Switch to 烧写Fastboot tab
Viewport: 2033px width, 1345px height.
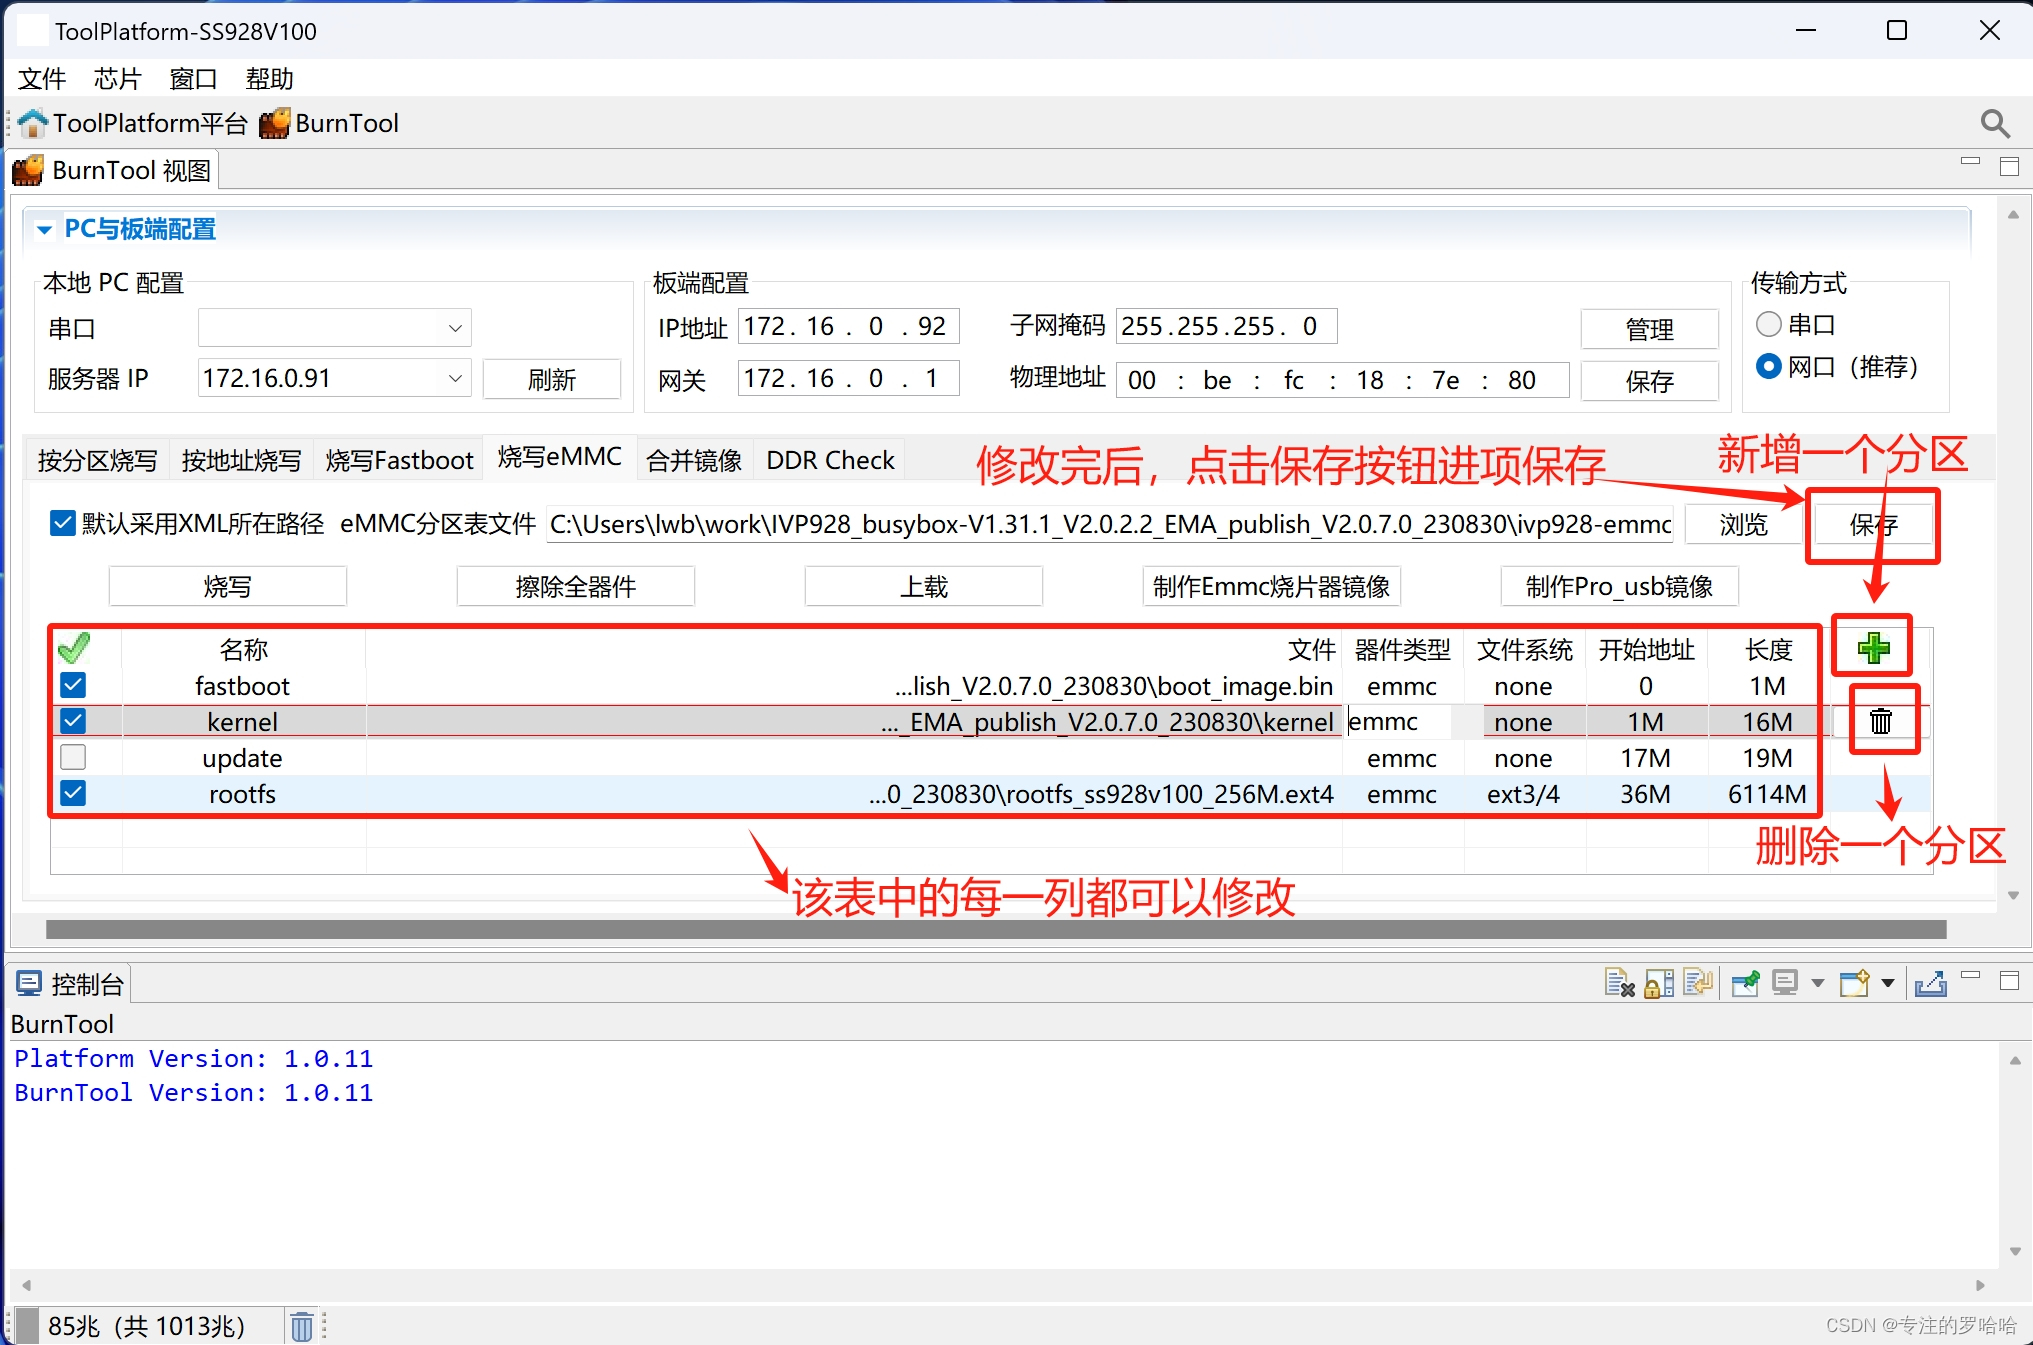(x=399, y=460)
